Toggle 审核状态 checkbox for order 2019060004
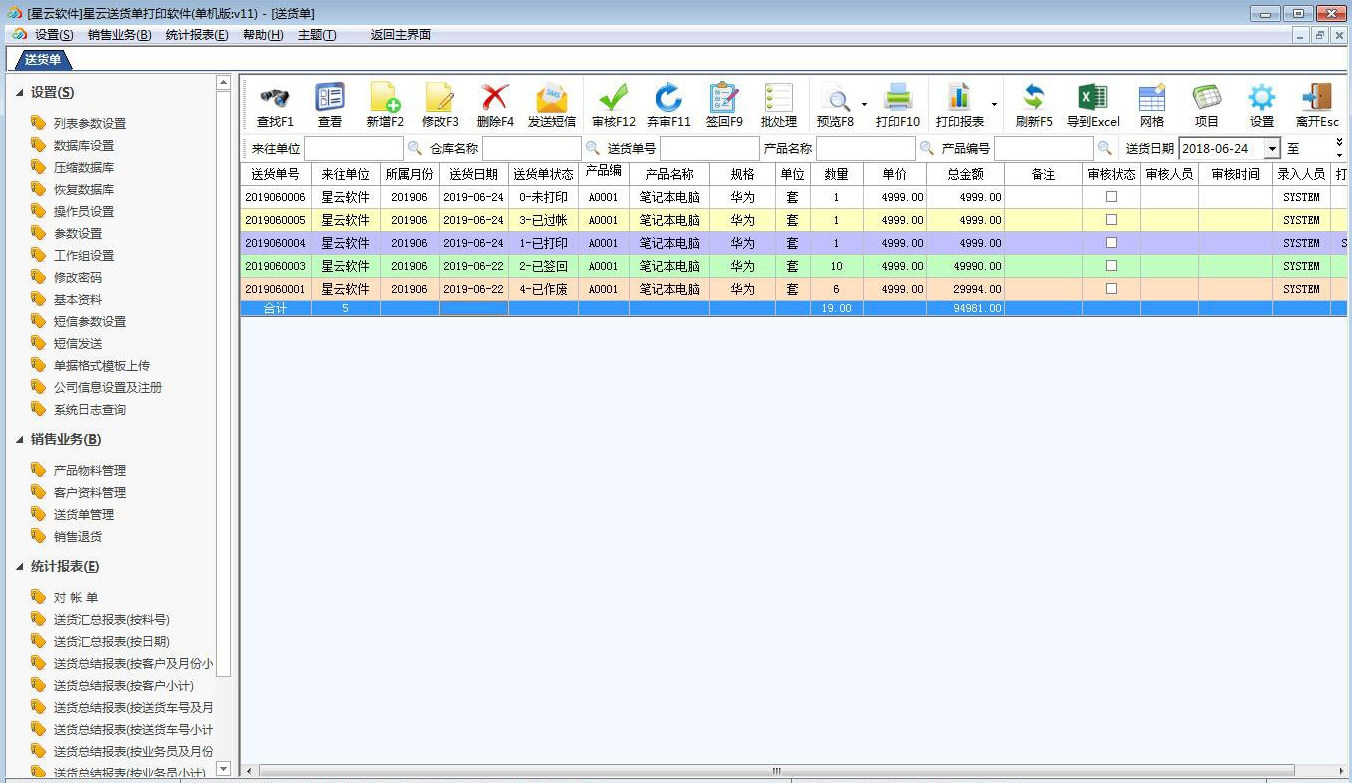Image resolution: width=1352 pixels, height=783 pixels. point(1111,243)
